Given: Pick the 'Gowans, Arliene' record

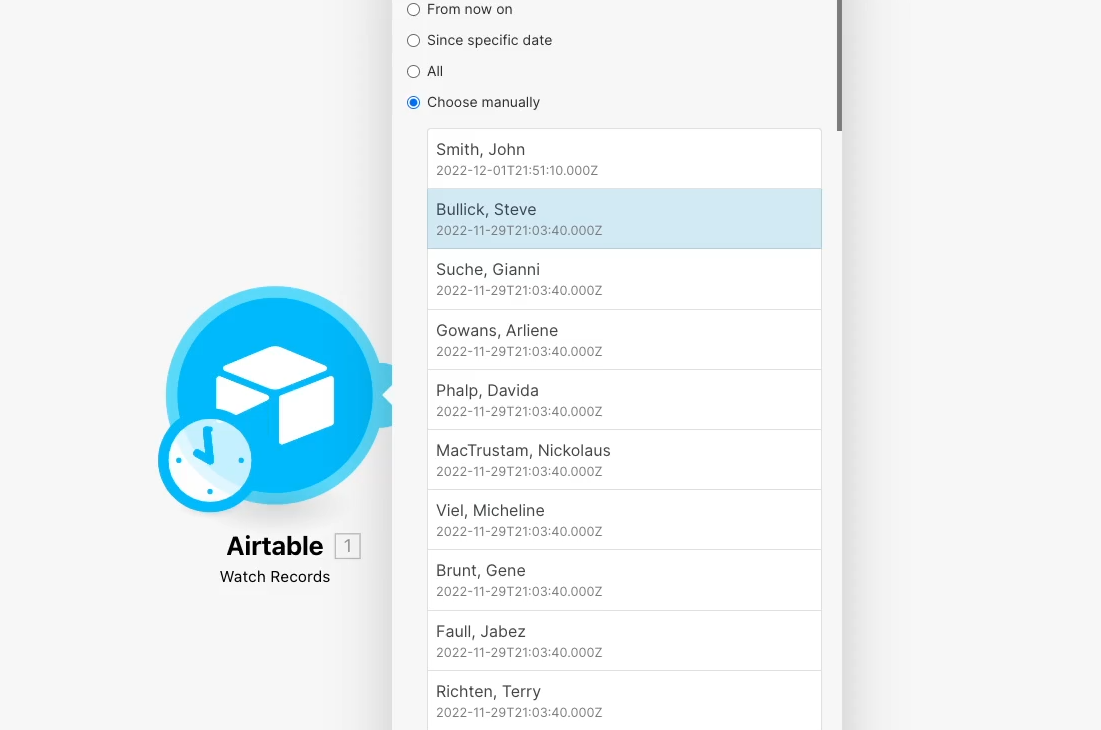Looking at the screenshot, I should point(624,340).
